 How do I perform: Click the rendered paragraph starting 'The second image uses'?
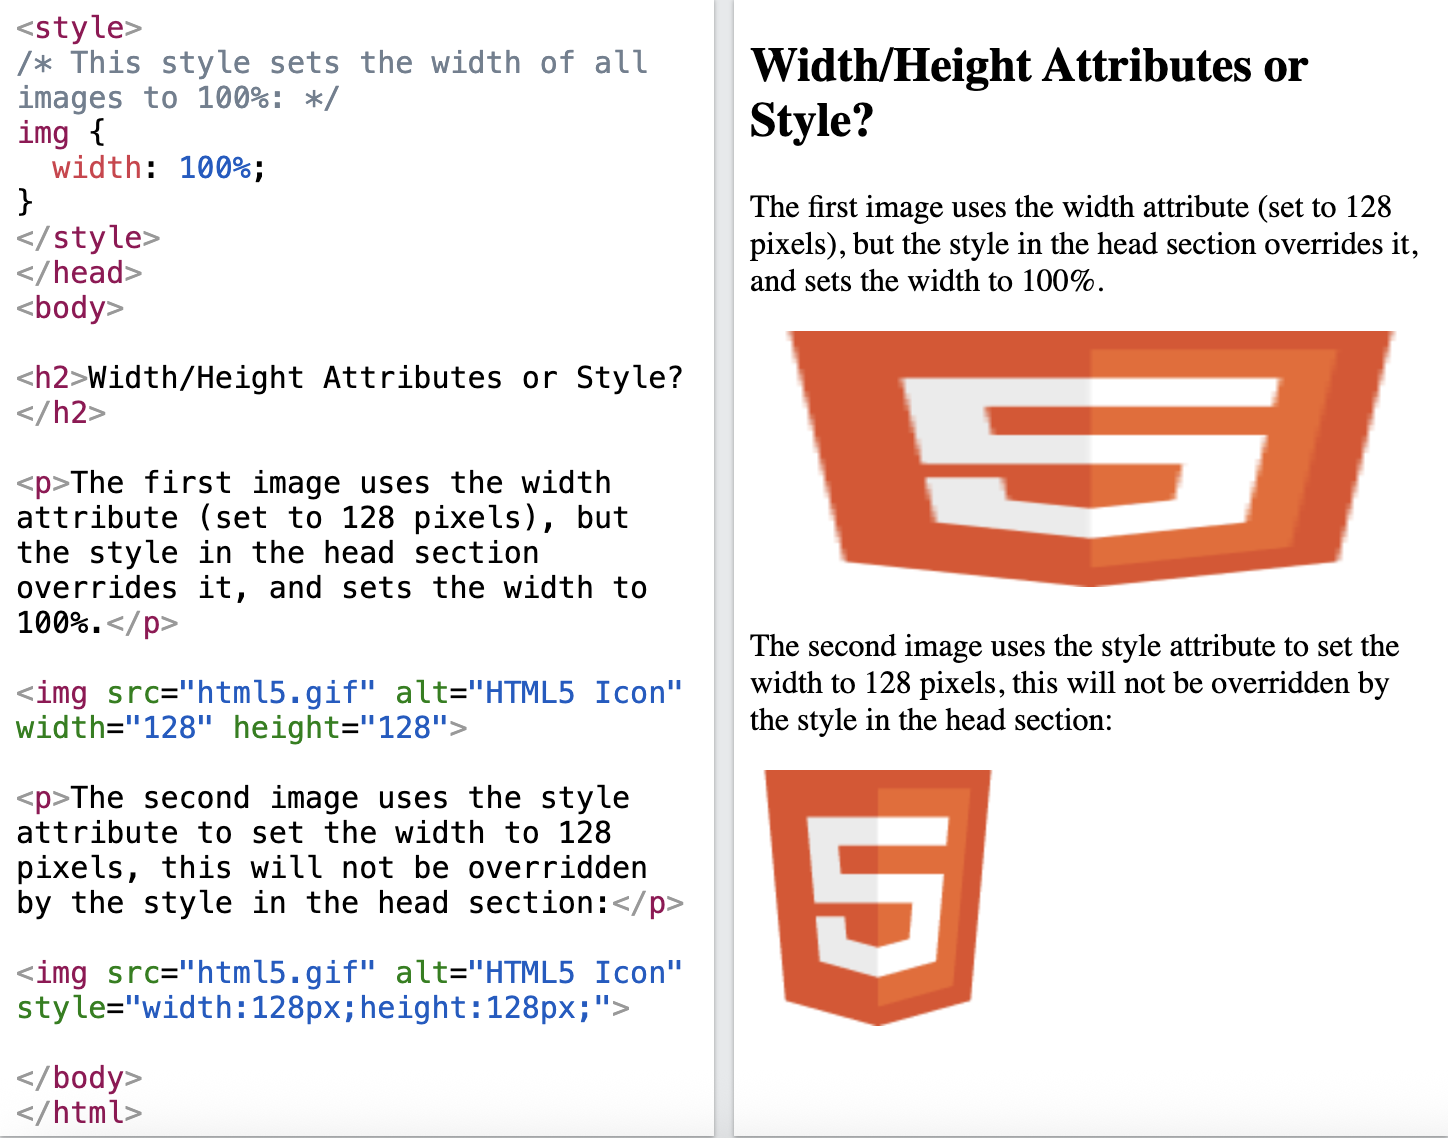[x=1074, y=683]
